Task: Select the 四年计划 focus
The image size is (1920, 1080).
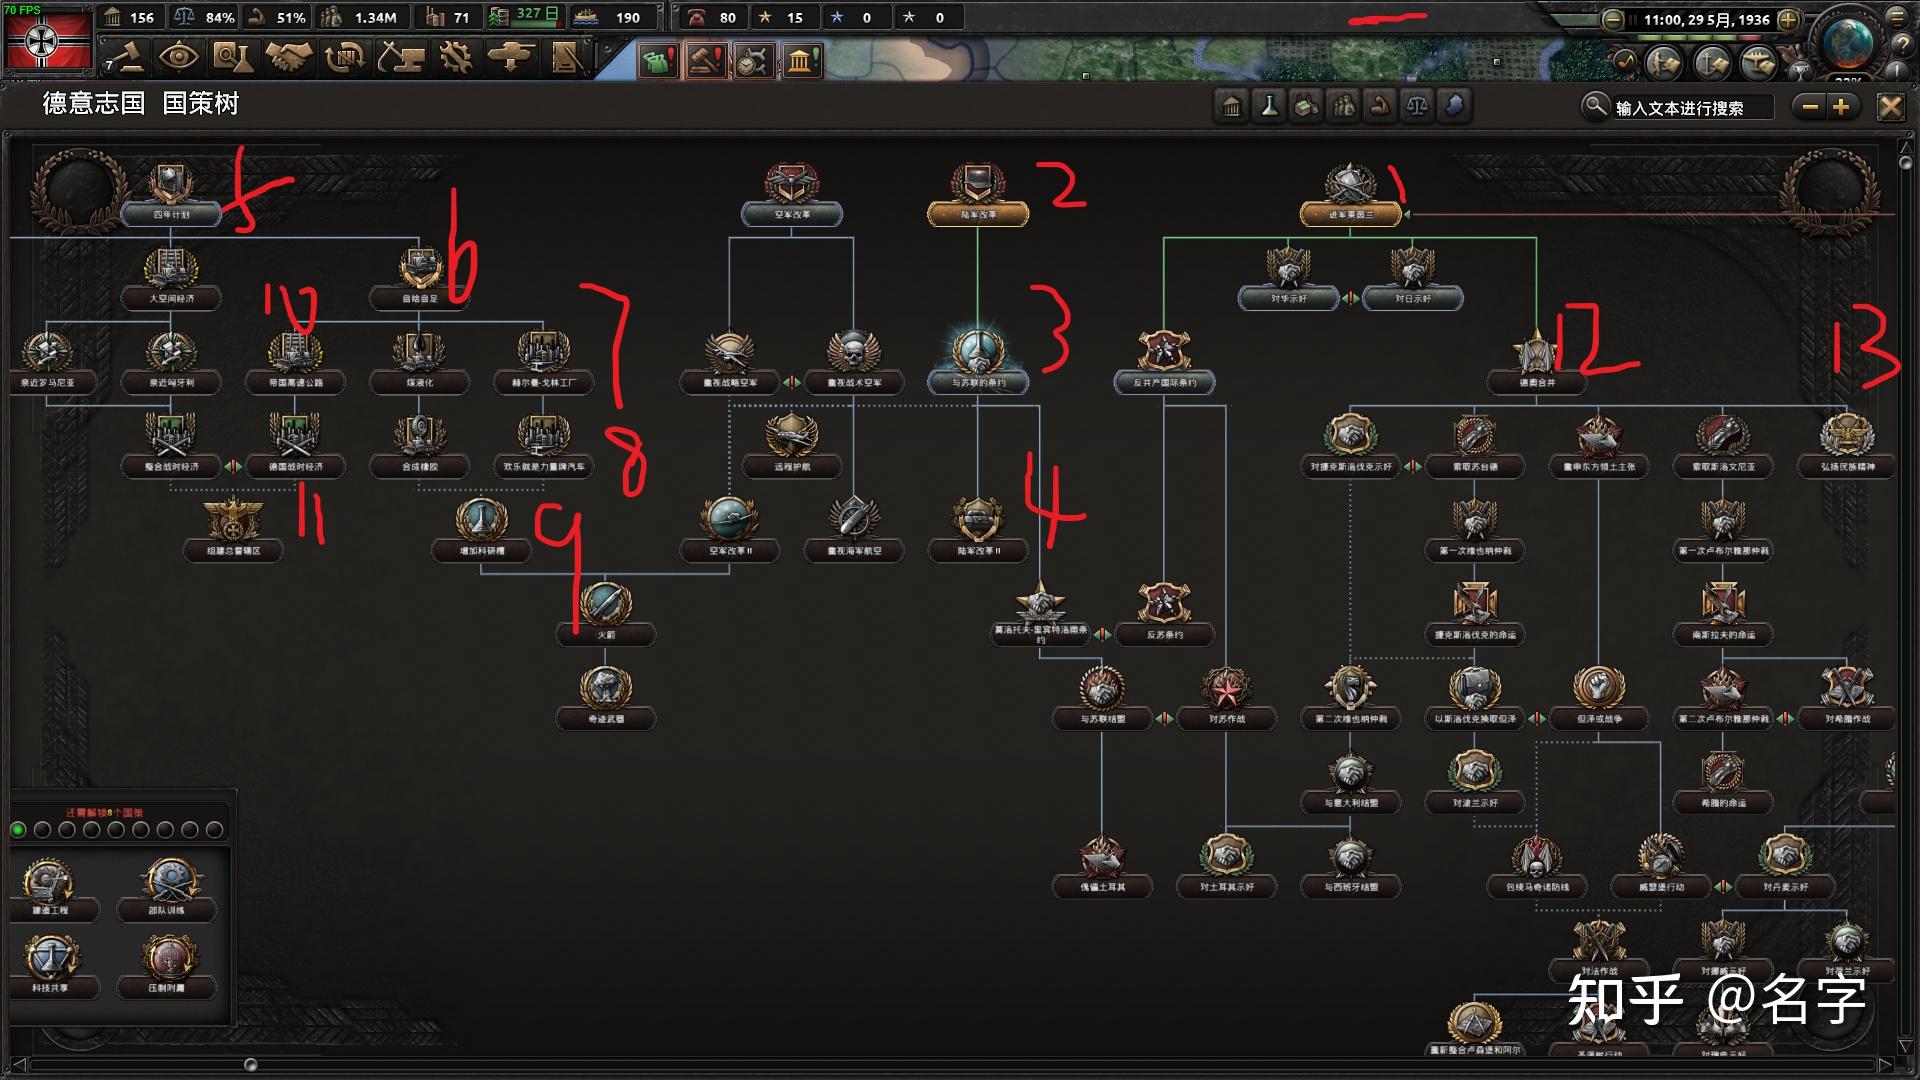Action: 171,195
